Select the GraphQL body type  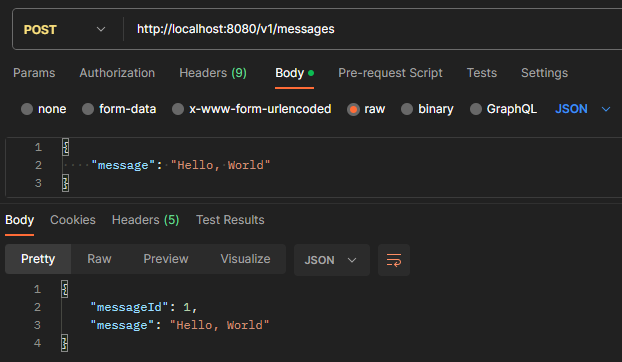[476, 109]
